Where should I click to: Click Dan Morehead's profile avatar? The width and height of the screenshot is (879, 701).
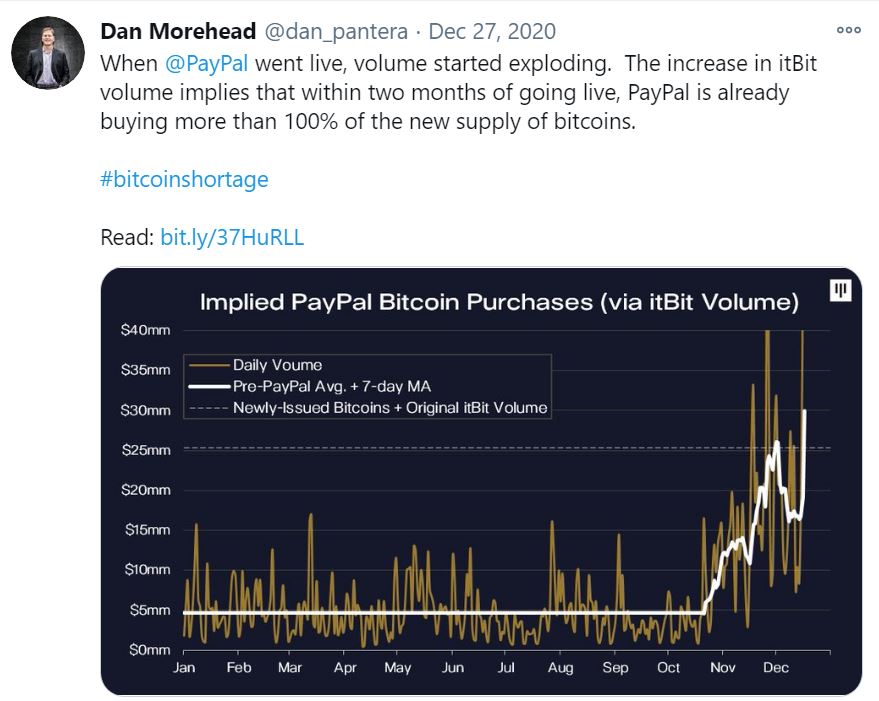pyautogui.click(x=47, y=53)
